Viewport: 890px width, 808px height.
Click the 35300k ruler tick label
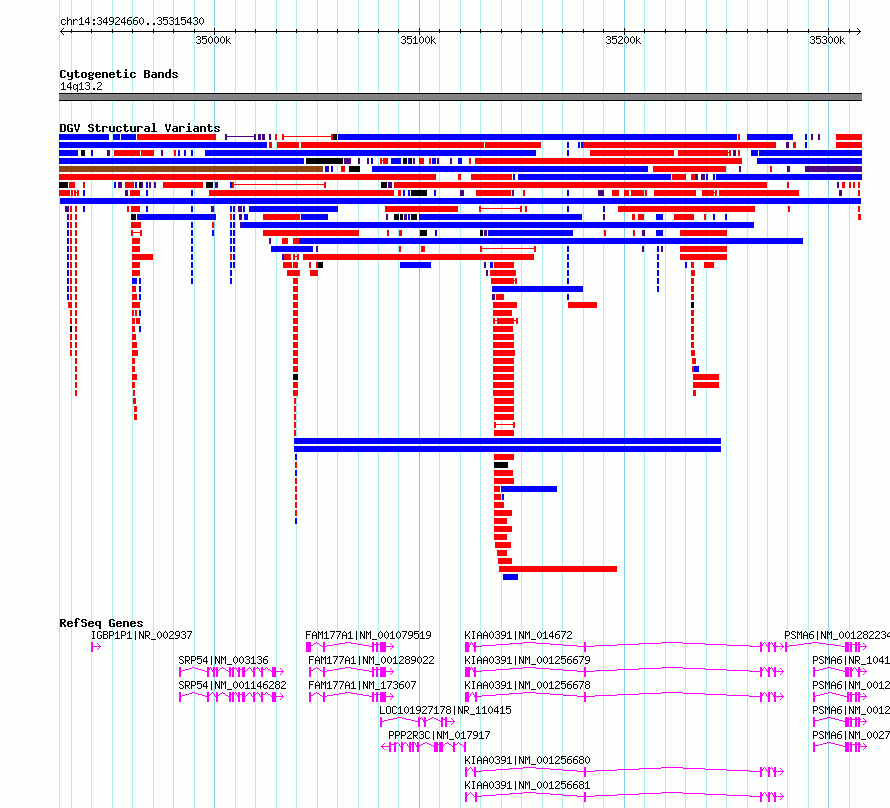[827, 40]
